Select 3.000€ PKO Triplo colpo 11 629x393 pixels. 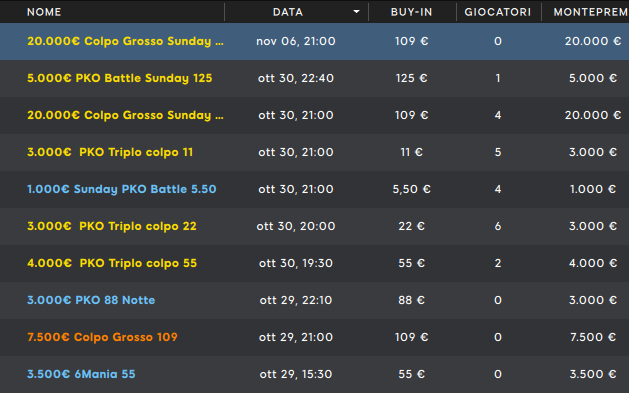[314, 152]
